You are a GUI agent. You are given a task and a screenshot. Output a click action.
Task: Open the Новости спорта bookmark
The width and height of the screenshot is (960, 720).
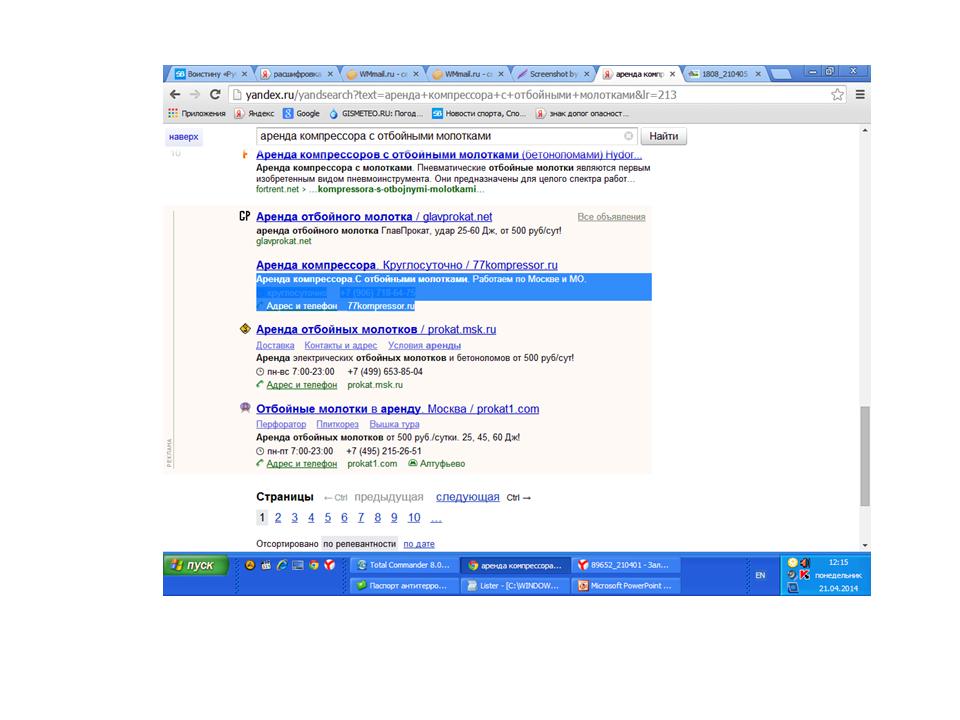(x=479, y=113)
